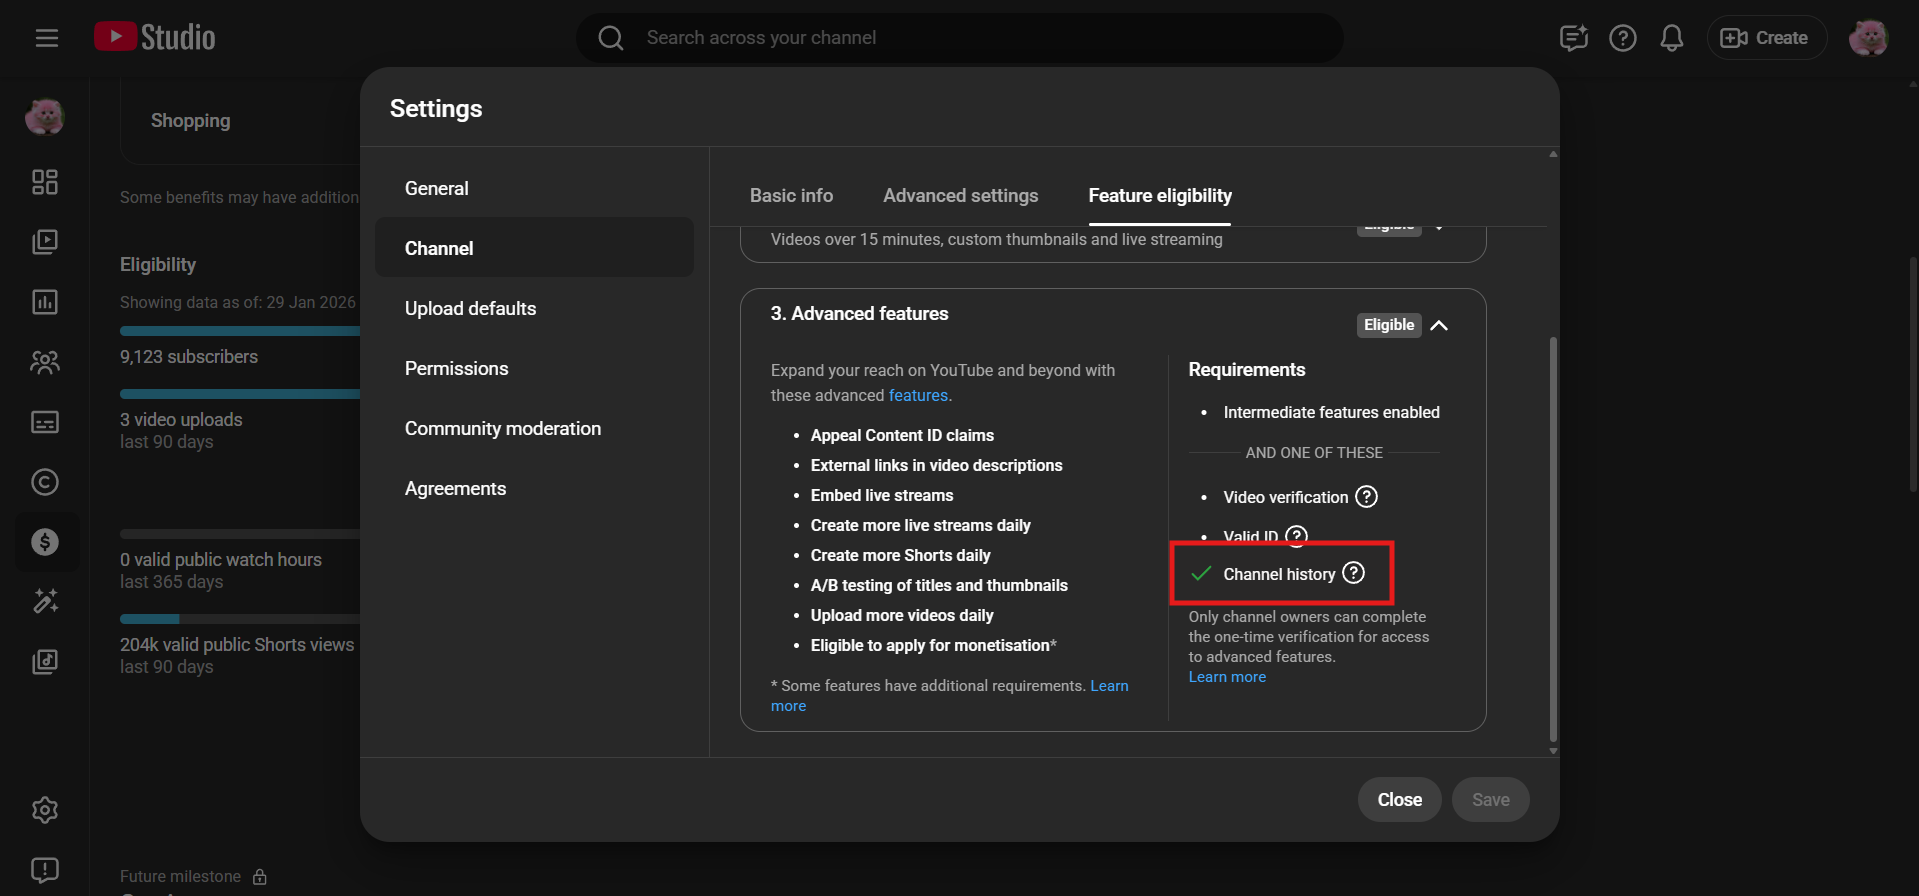Open the Dashboard icon in left sidebar
Image resolution: width=1919 pixels, height=896 pixels.
click(x=45, y=182)
